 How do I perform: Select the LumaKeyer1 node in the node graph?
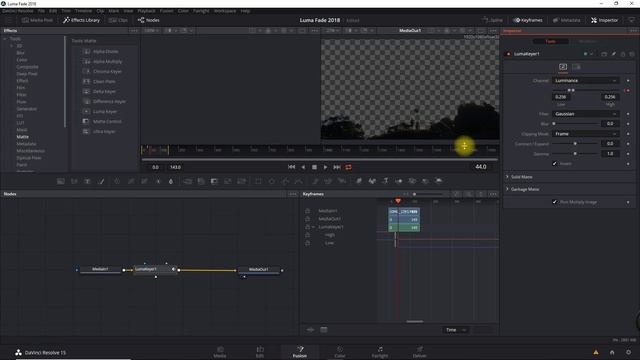pos(155,269)
